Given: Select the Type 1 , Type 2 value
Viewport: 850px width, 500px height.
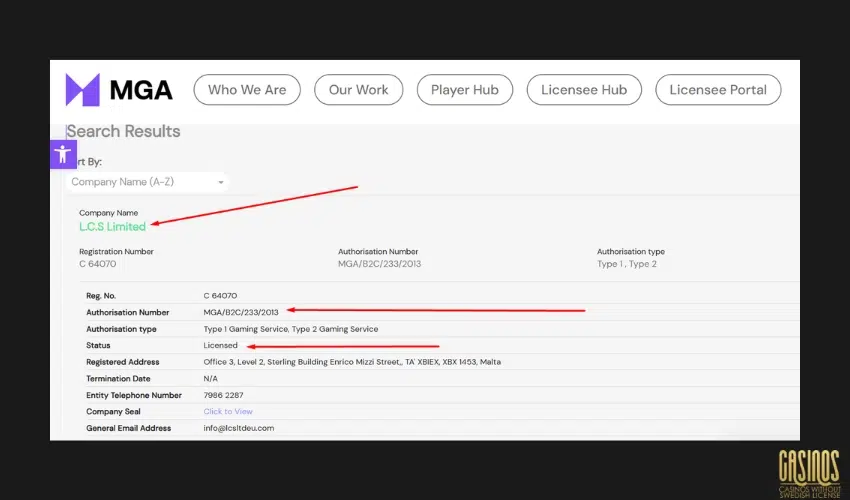Looking at the screenshot, I should point(627,264).
